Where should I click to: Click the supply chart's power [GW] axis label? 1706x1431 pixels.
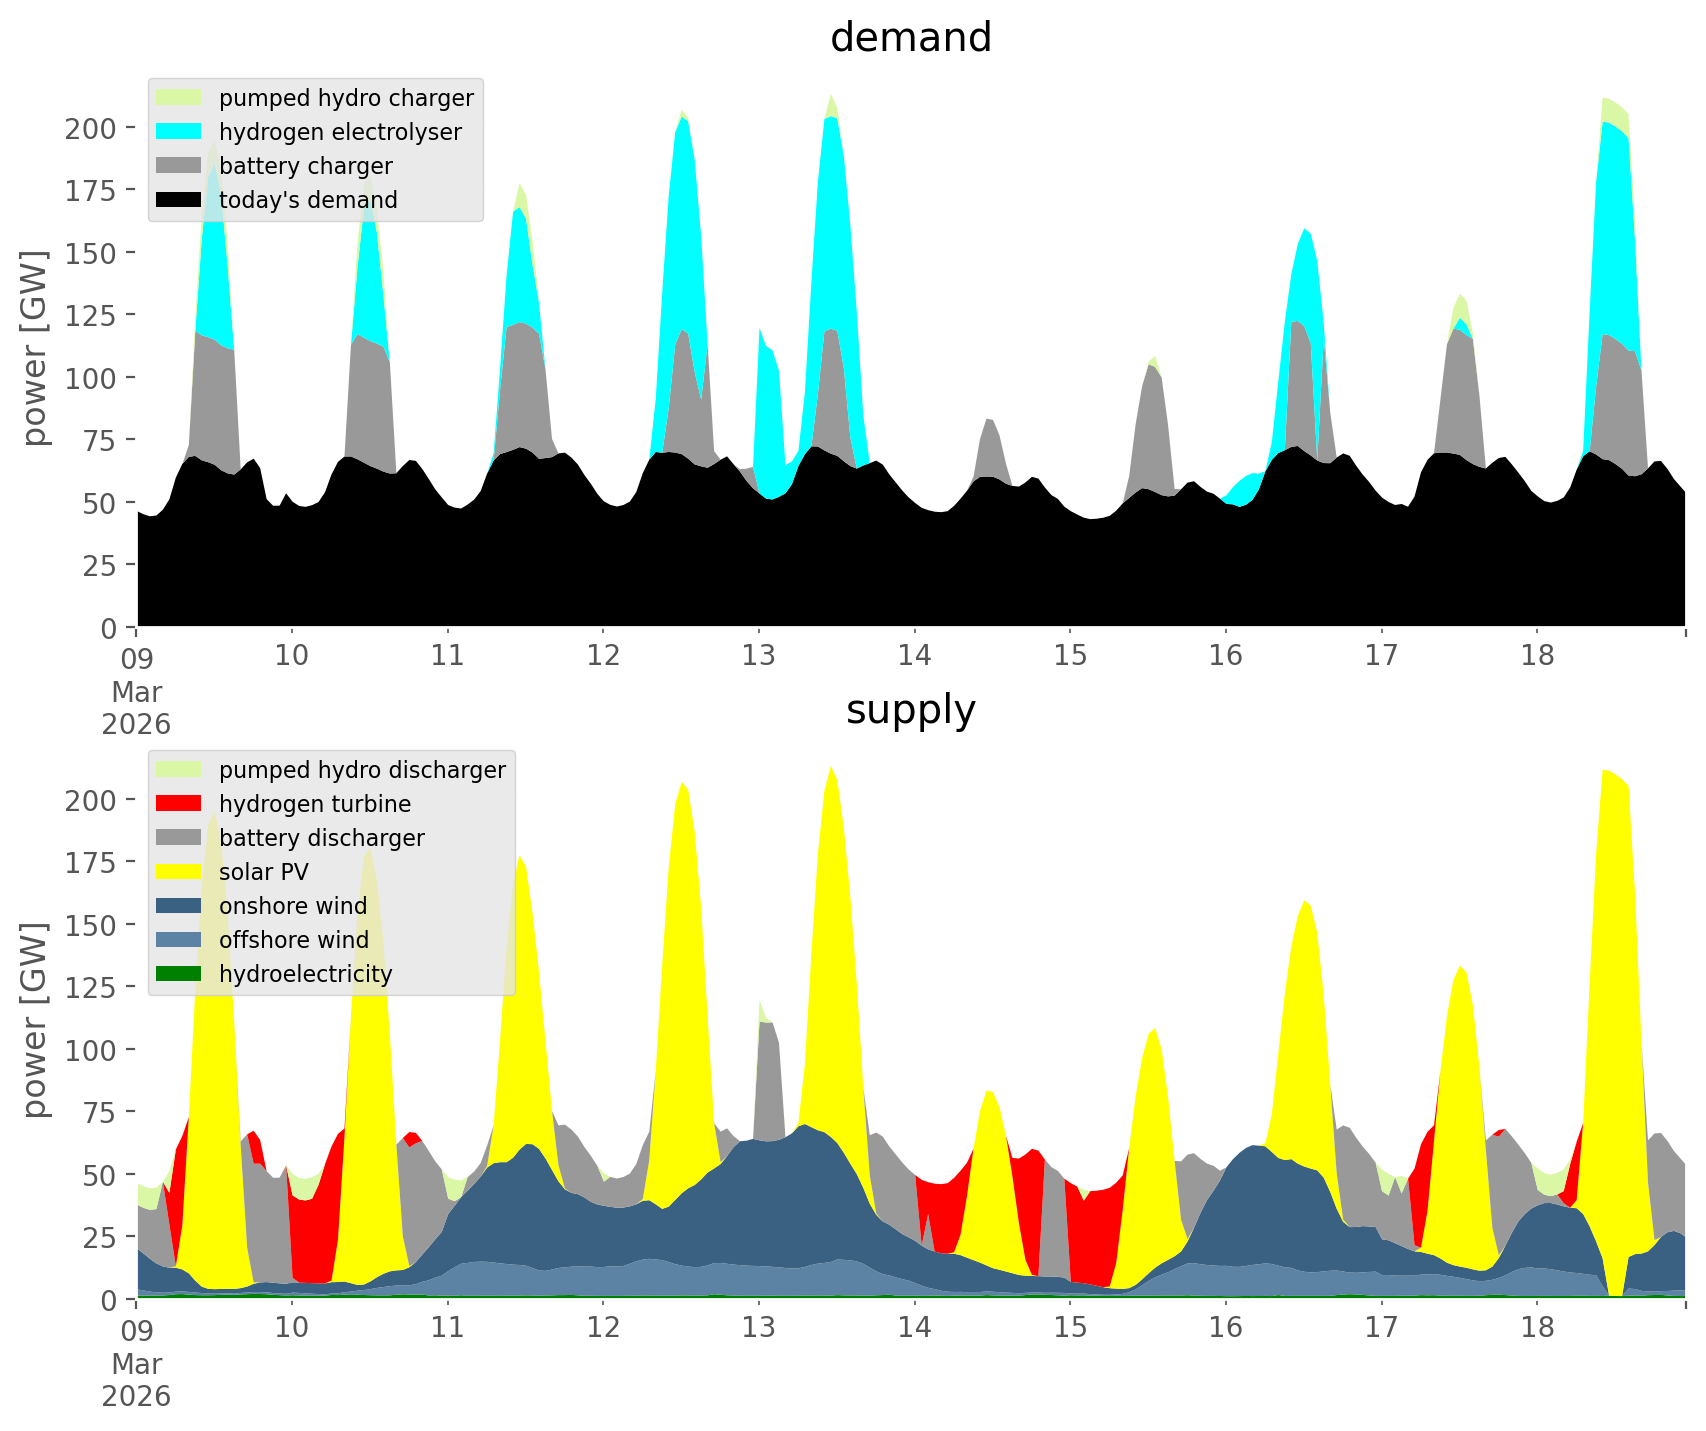pyautogui.click(x=35, y=1020)
